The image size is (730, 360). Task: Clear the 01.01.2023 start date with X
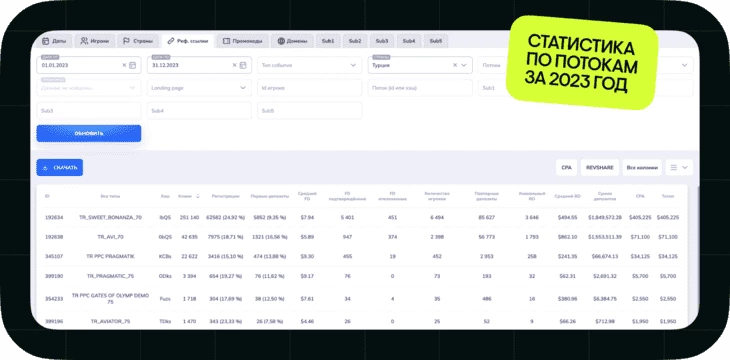124,66
